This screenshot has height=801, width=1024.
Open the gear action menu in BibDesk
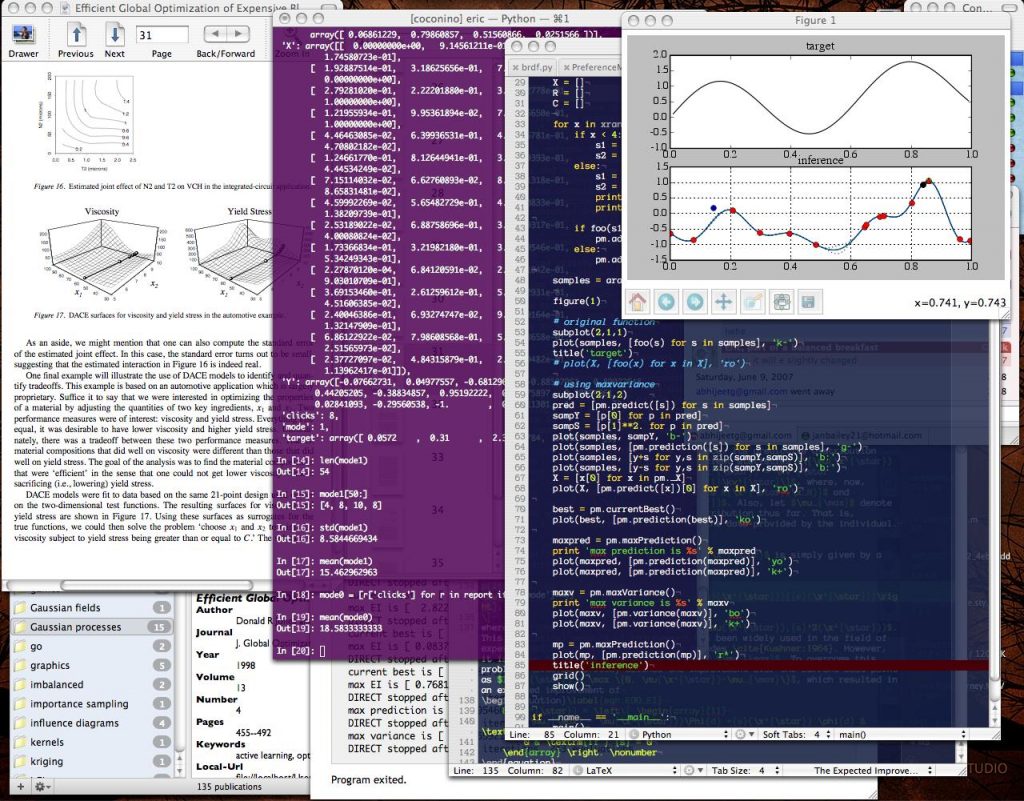pos(42,786)
